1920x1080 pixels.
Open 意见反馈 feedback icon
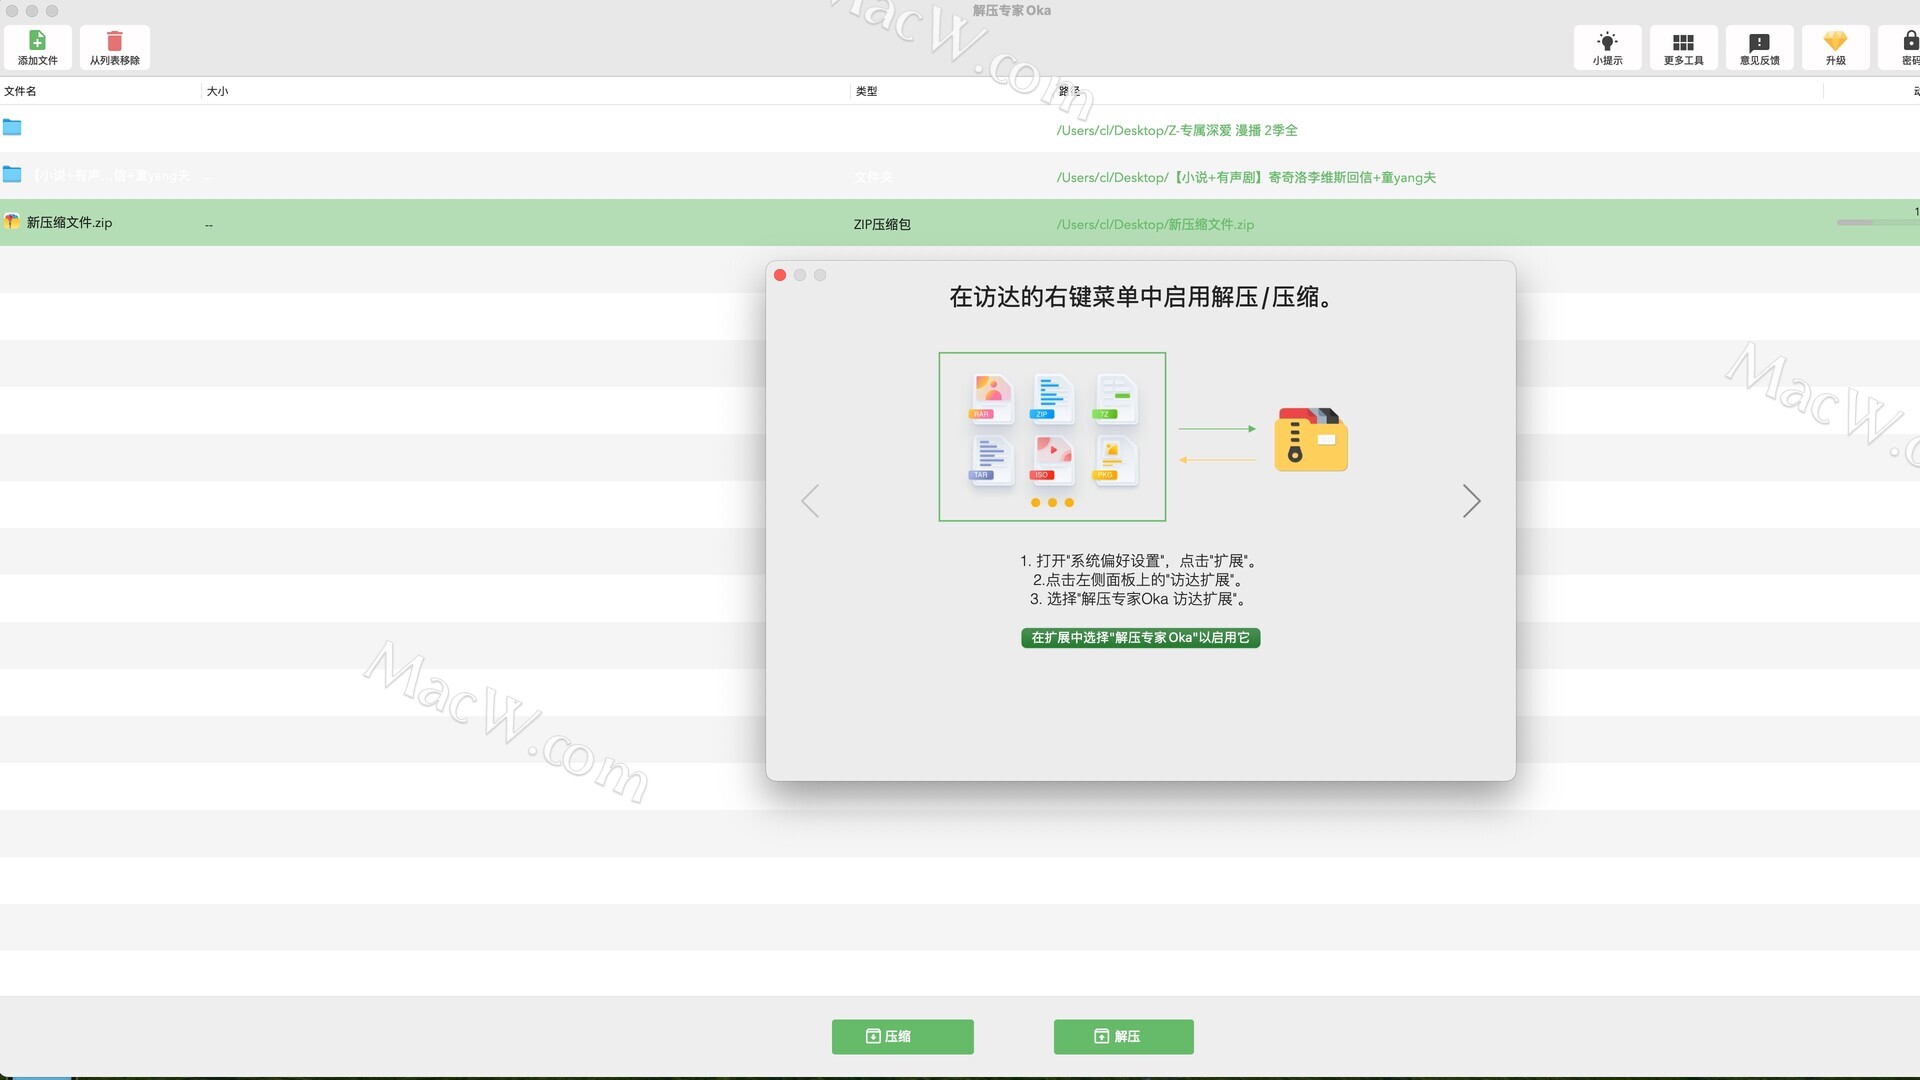(1759, 42)
